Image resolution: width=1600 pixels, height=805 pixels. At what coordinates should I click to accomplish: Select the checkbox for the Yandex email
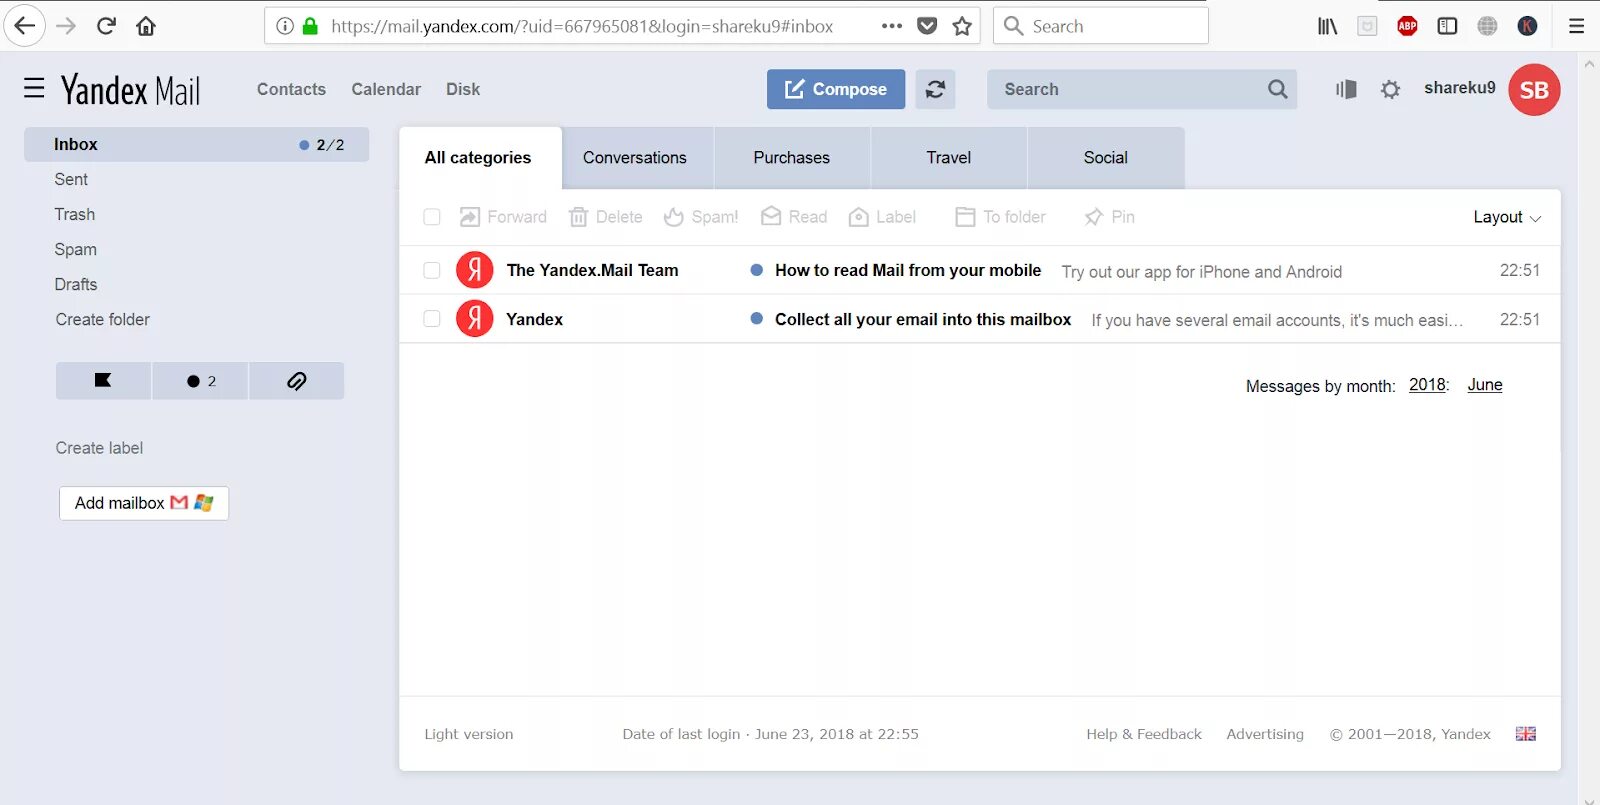pos(432,319)
